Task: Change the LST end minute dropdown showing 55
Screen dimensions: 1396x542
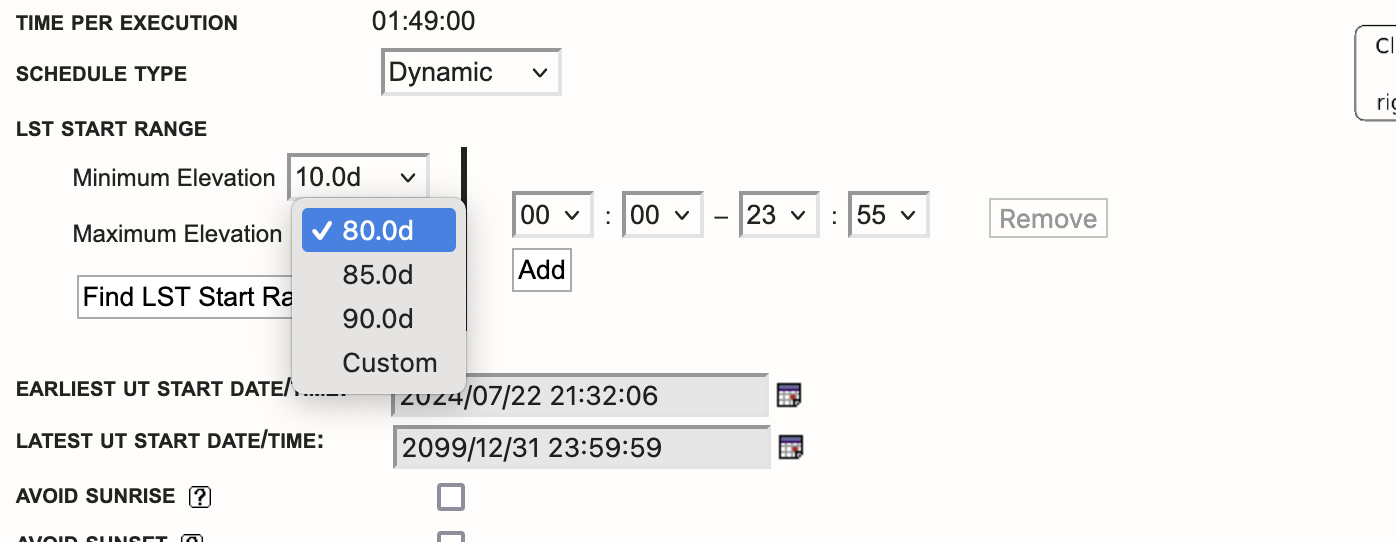Action: pyautogui.click(x=887, y=216)
